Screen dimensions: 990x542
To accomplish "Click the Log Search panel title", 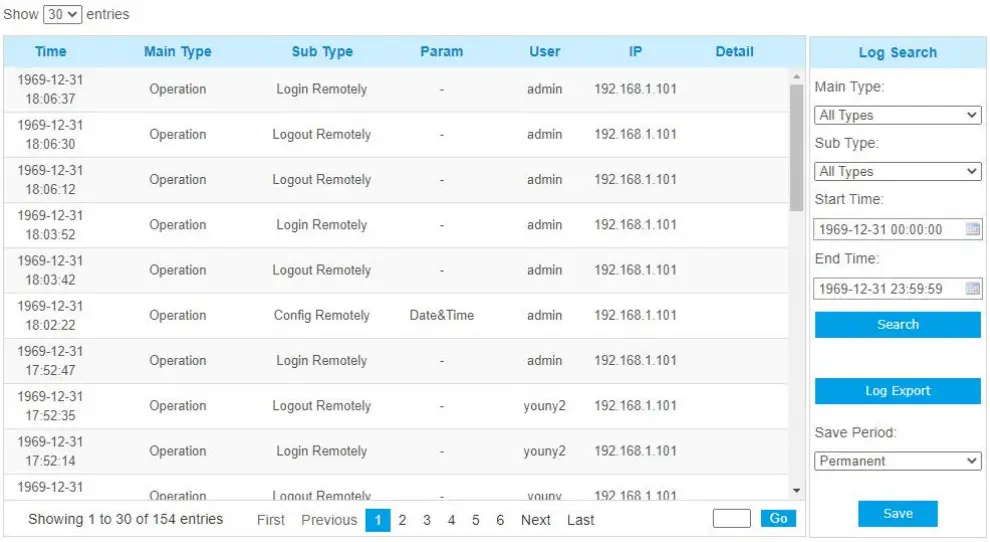I will 897,52.
